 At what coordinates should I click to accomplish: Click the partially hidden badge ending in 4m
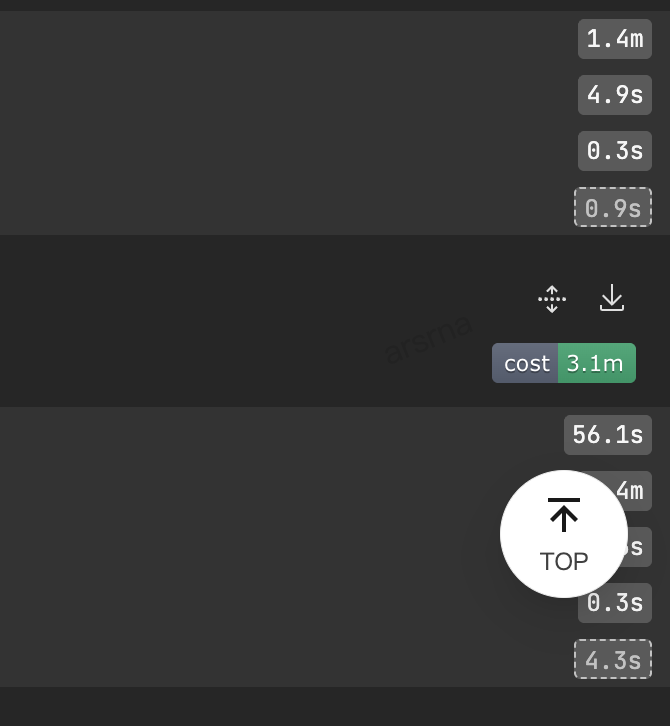(636, 491)
